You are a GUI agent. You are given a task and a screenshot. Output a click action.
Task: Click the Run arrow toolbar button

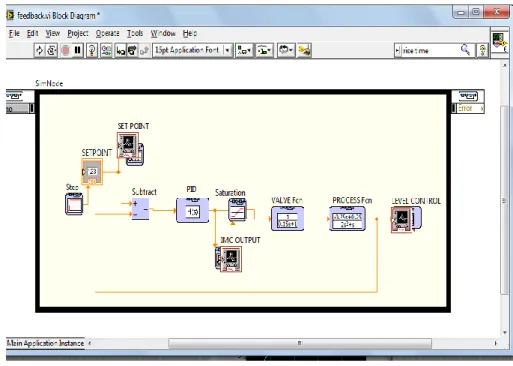click(x=39, y=50)
